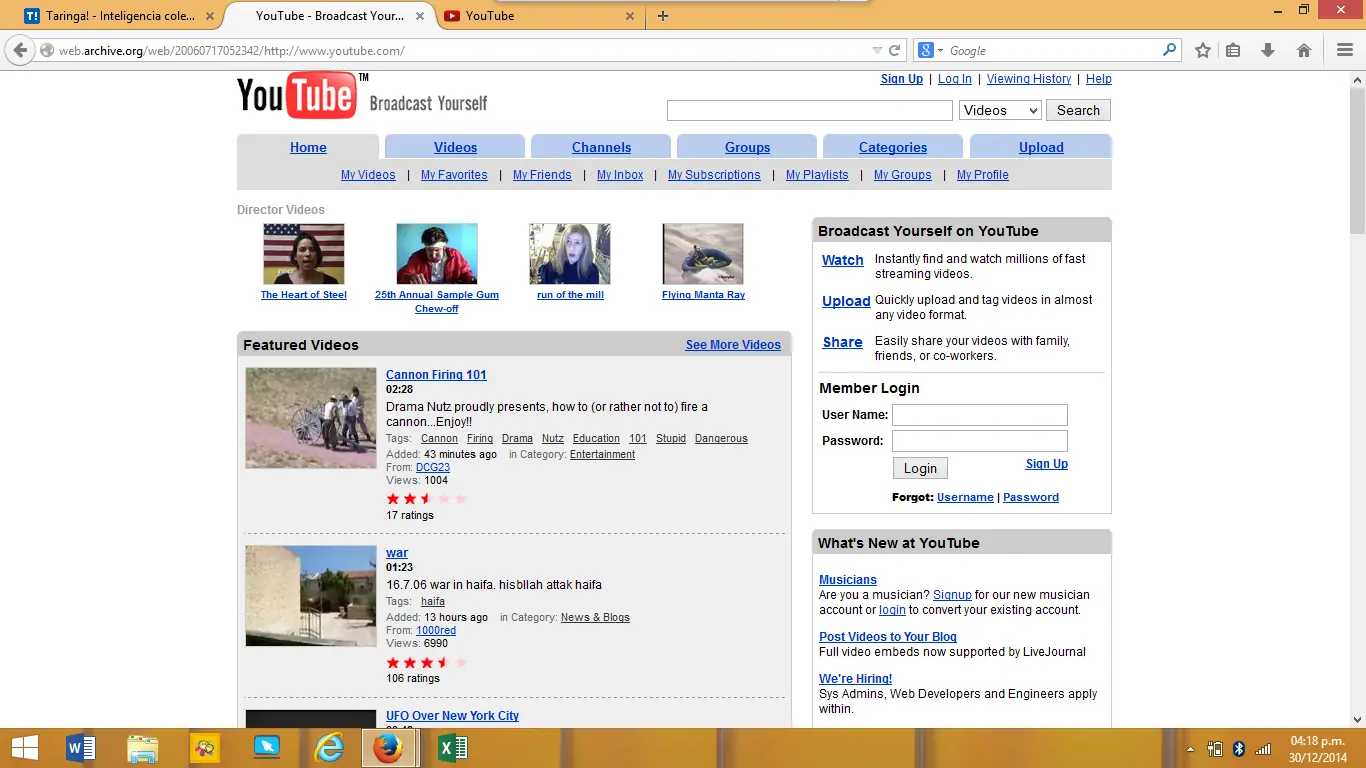Open the Firefox hamburger menu
Image resolution: width=1366 pixels, height=768 pixels.
pyautogui.click(x=1345, y=50)
